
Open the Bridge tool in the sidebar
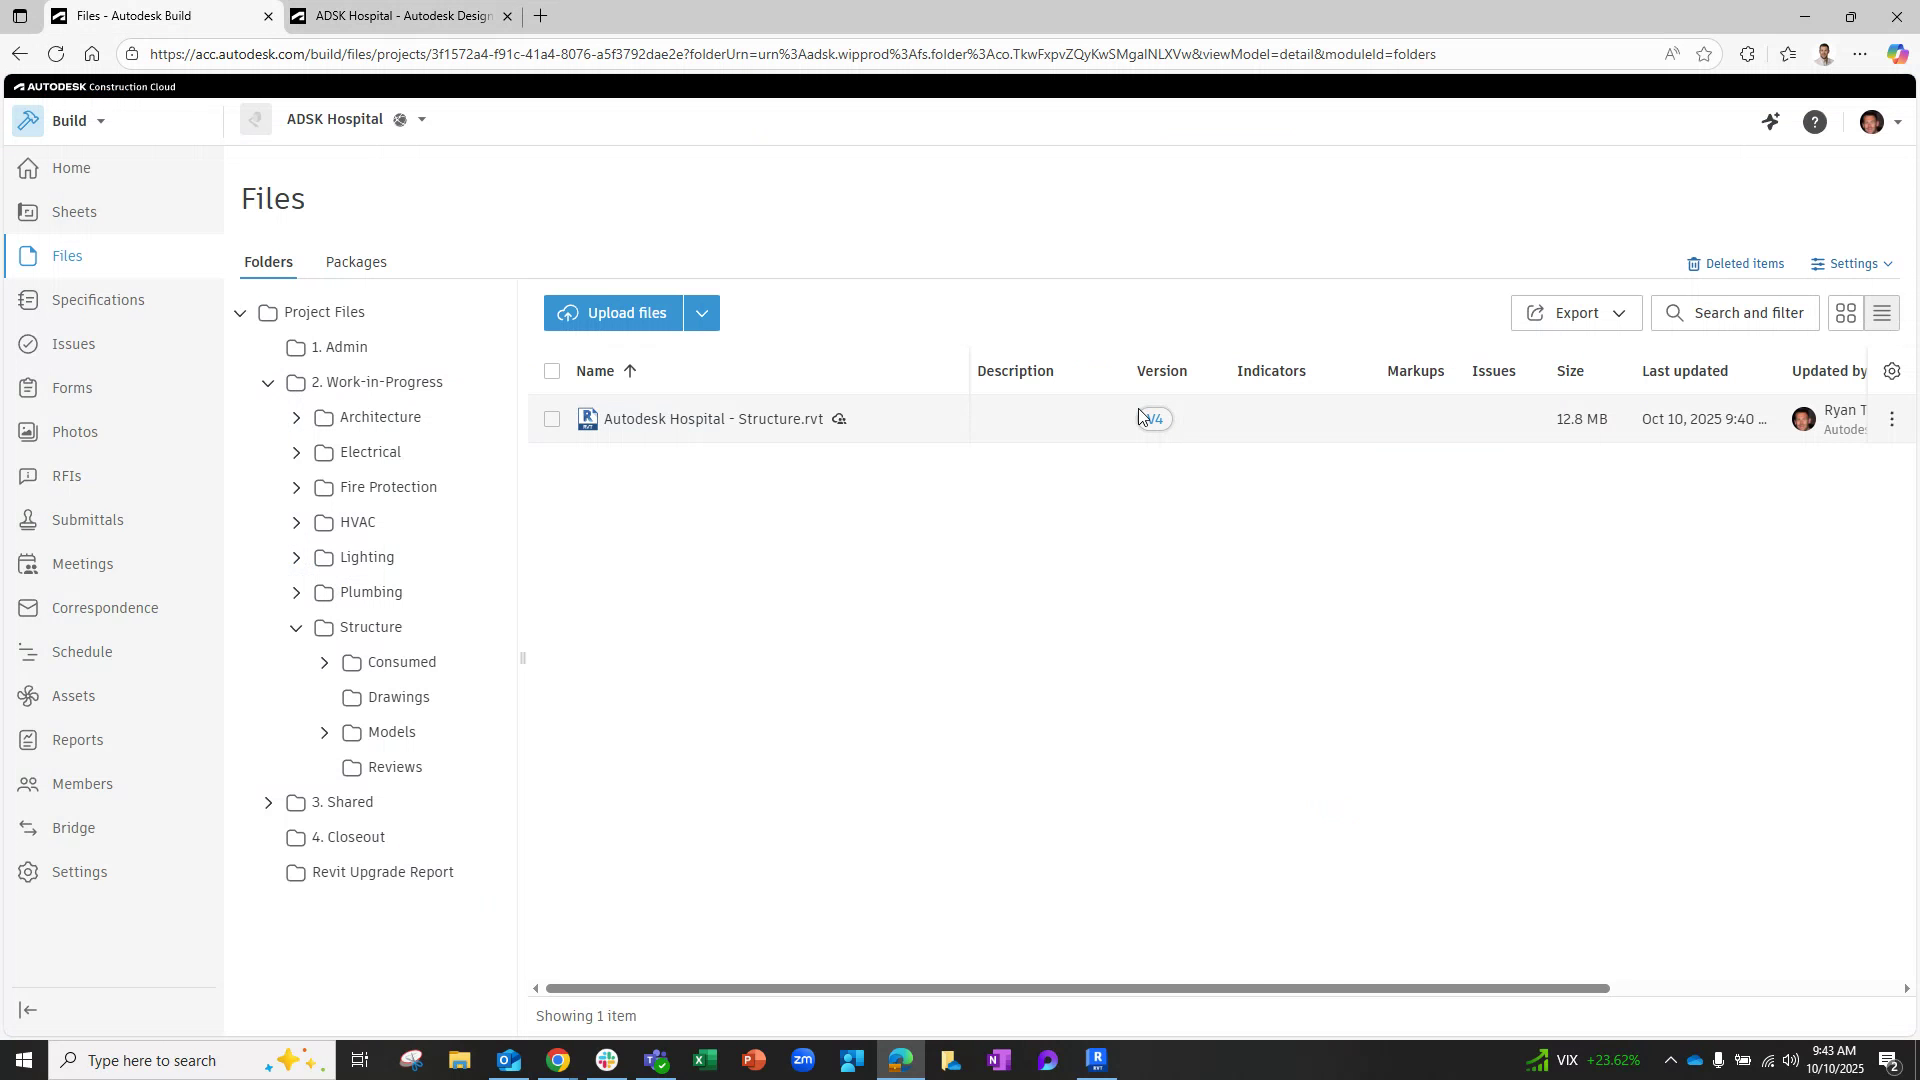pos(71,827)
